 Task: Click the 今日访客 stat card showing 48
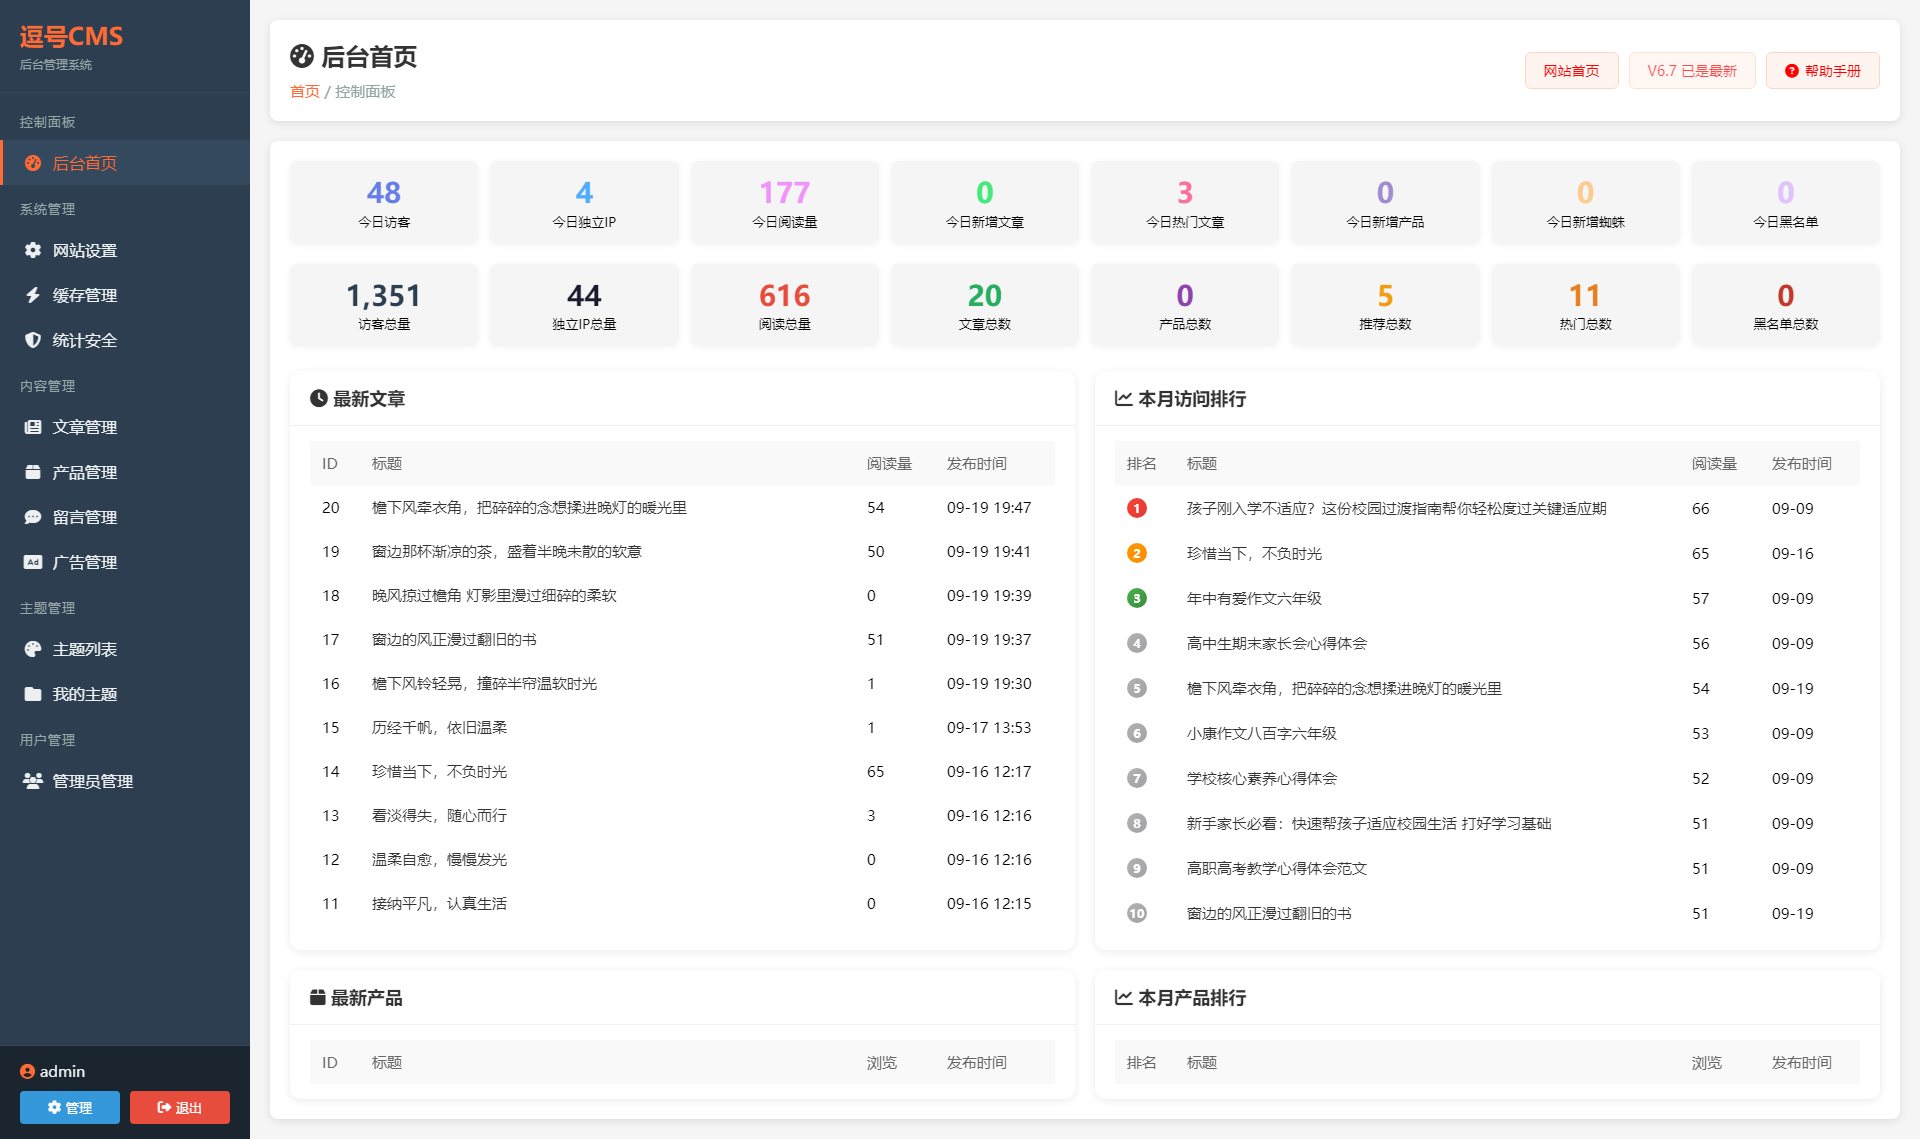[x=384, y=202]
